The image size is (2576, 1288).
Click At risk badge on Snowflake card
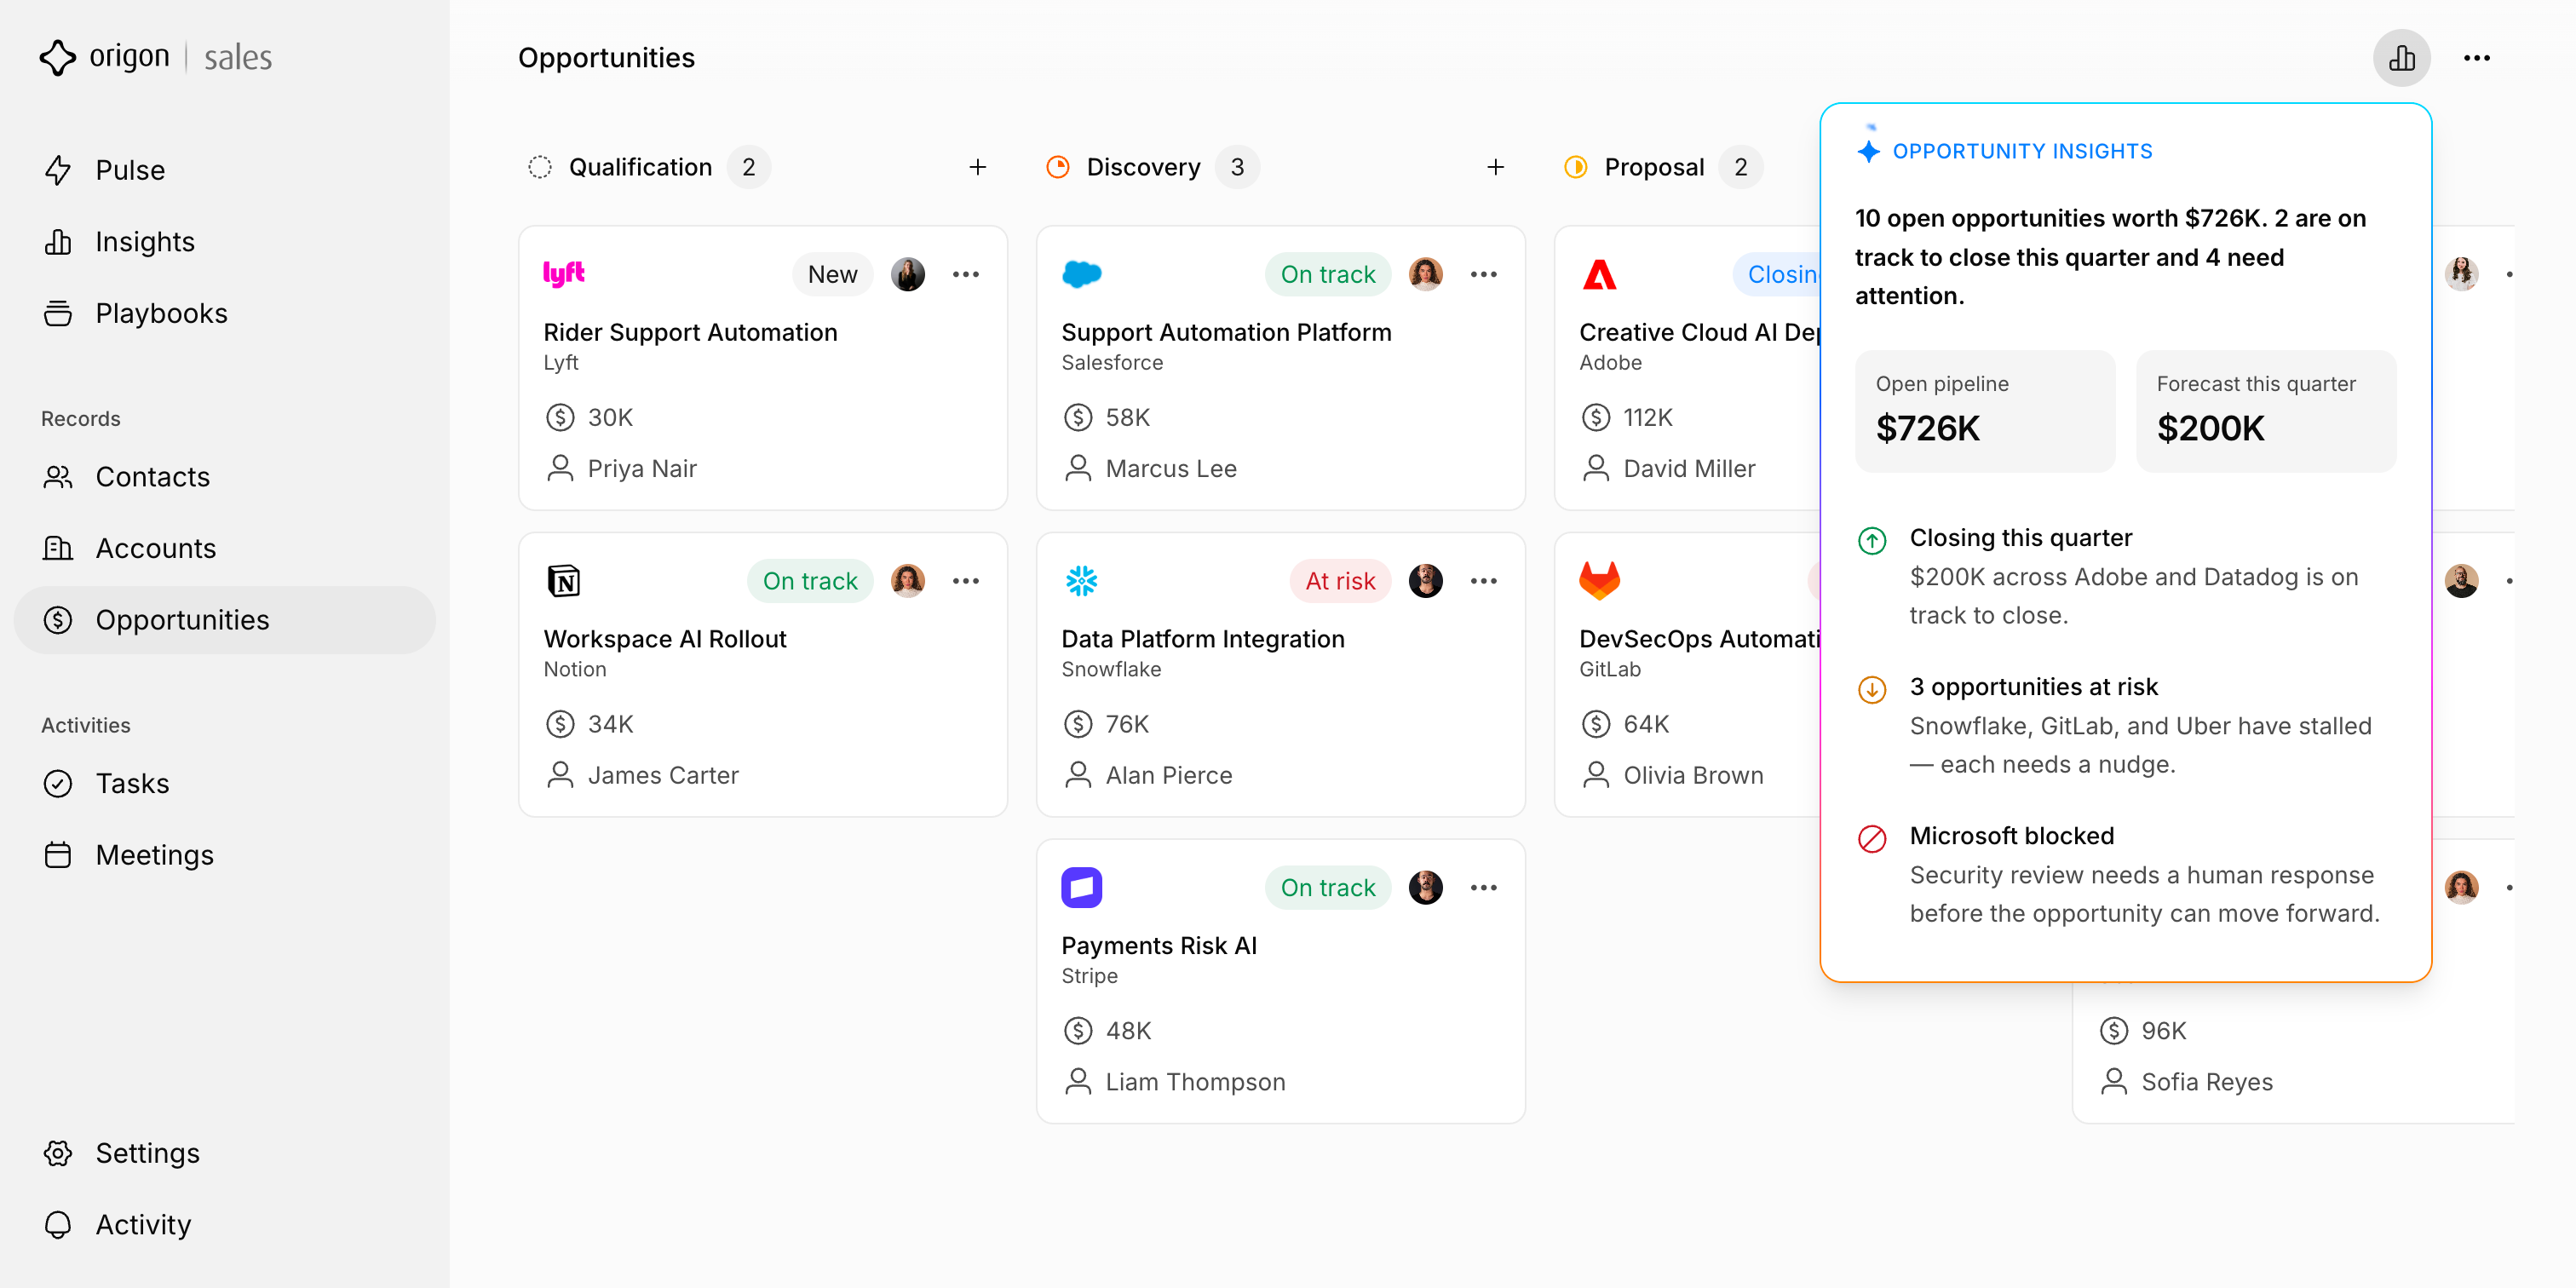tap(1341, 581)
